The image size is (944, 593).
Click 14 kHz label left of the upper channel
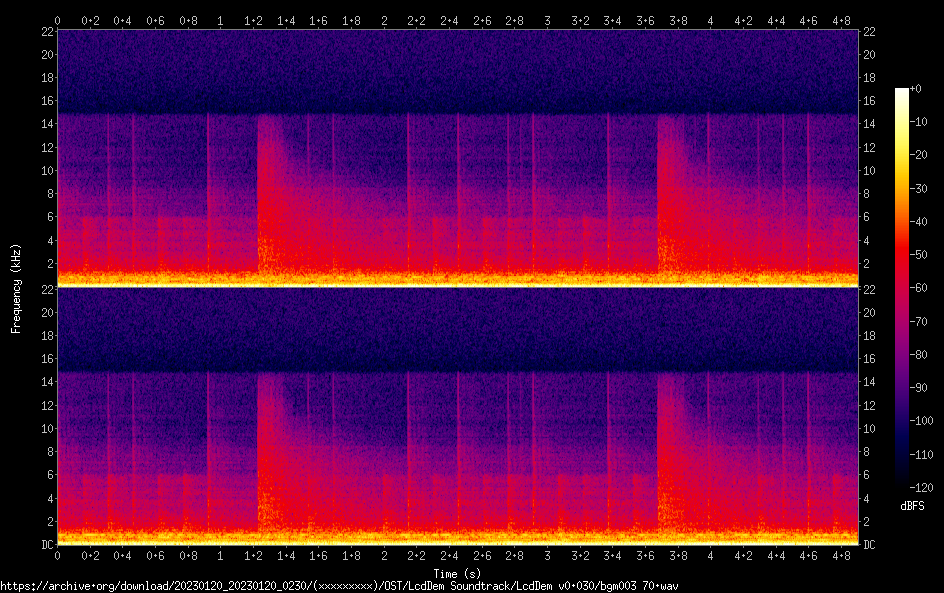[45, 124]
